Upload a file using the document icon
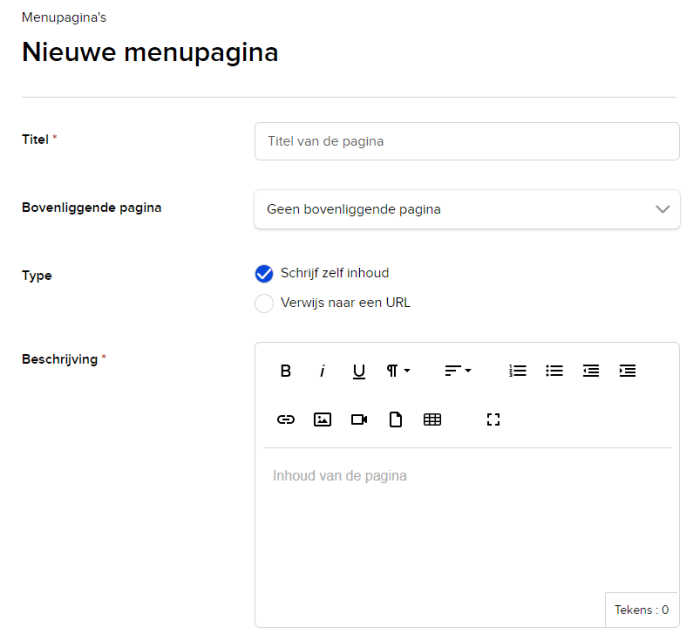This screenshot has height=641, width=700. (395, 420)
